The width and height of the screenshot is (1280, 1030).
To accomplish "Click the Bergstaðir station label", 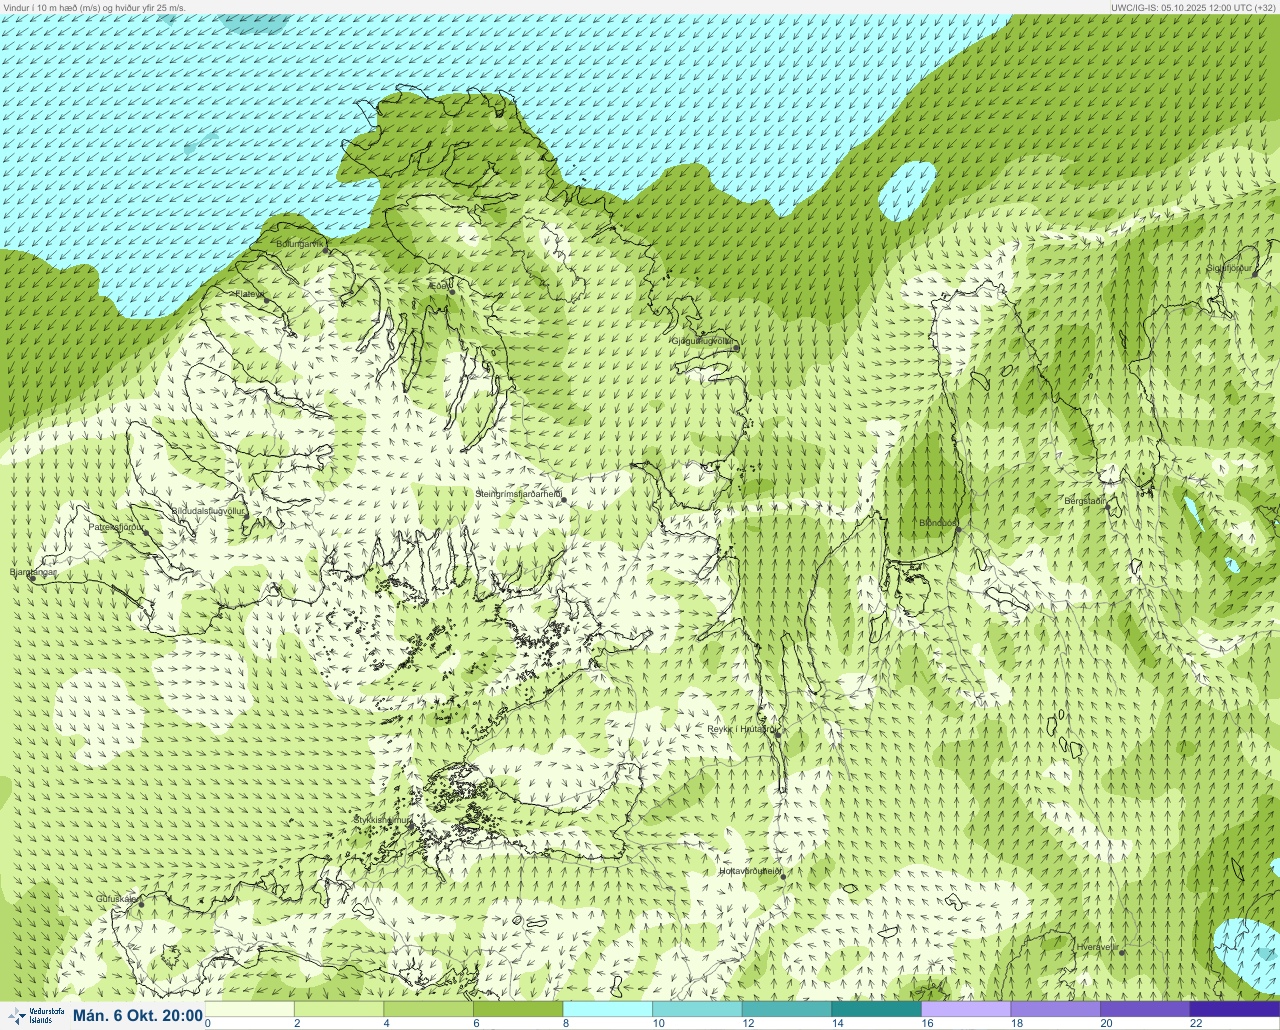I will [x=1085, y=501].
